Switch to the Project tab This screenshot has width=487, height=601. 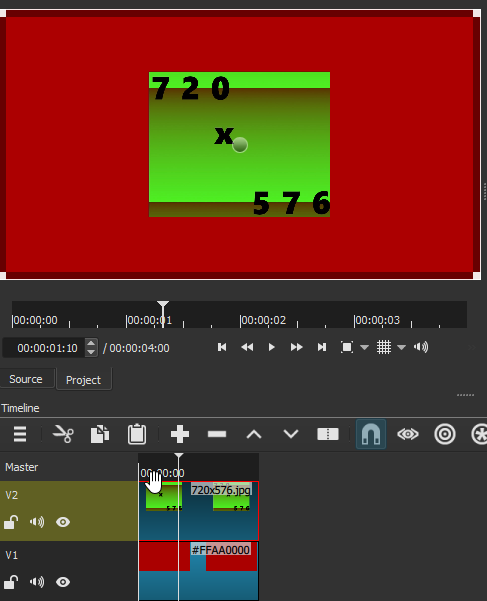pyautogui.click(x=84, y=380)
